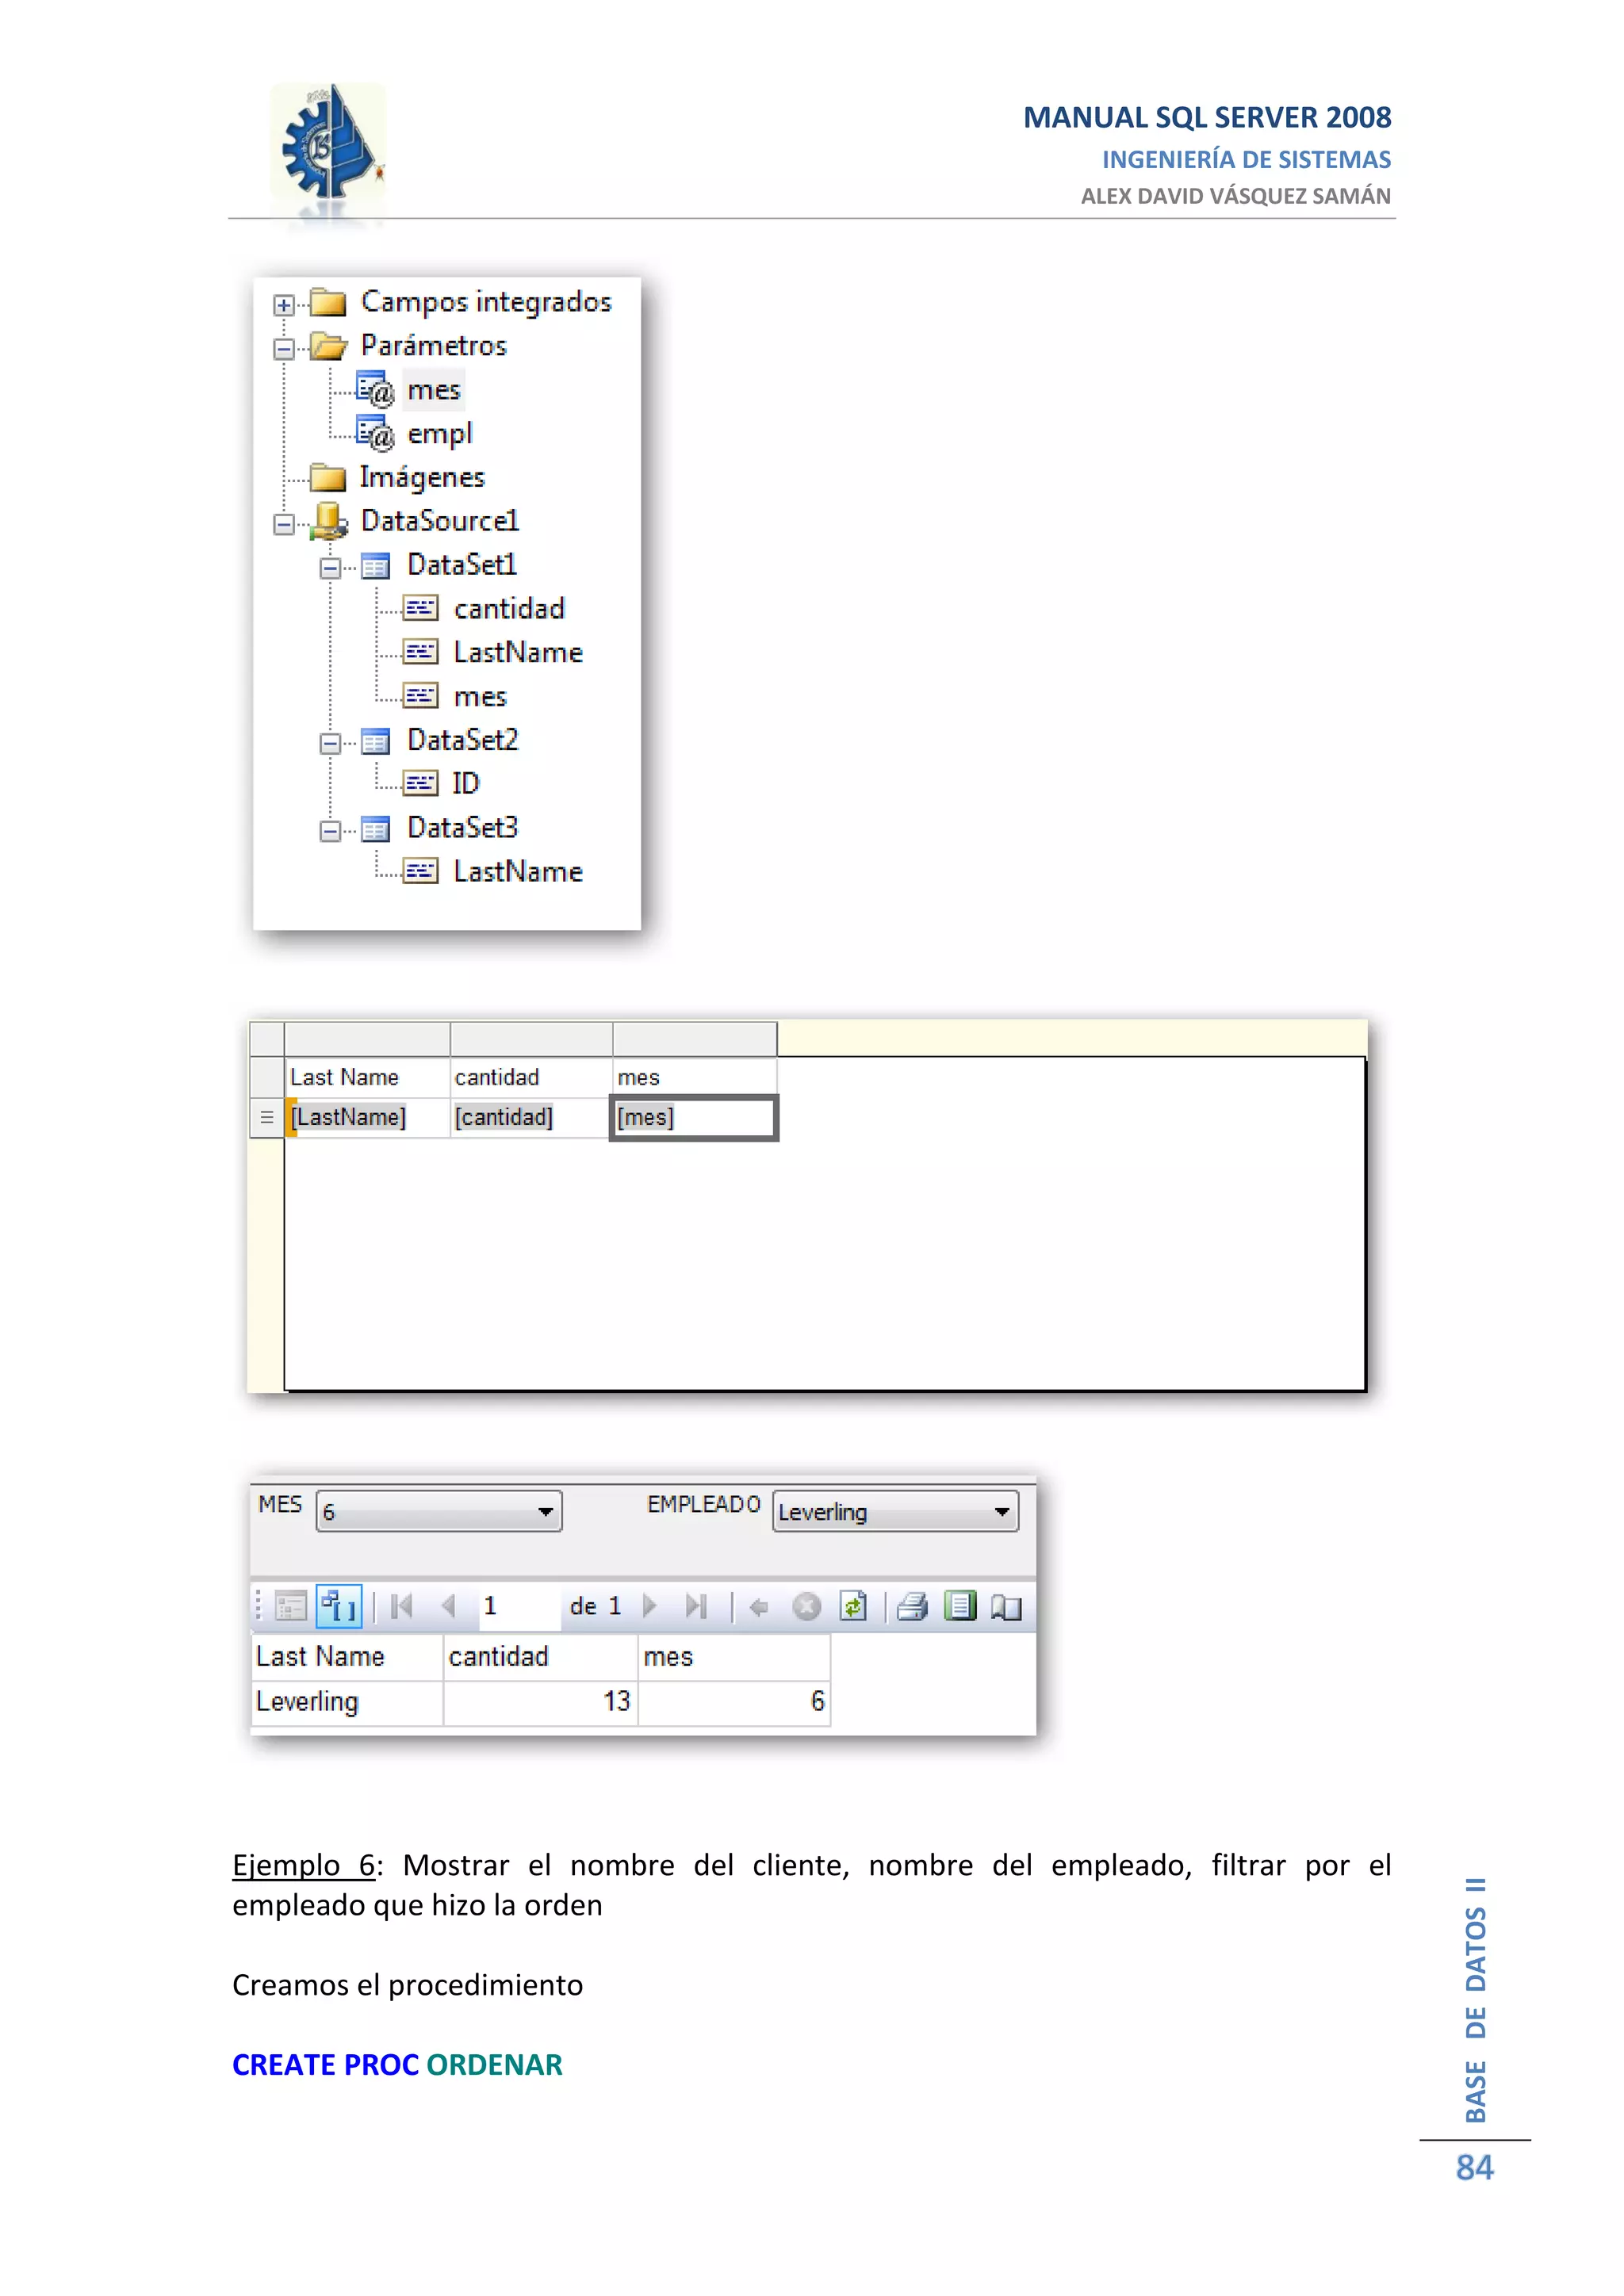Collapse the DataSet2 node
This screenshot has height=2296, width=1624.
(330, 743)
